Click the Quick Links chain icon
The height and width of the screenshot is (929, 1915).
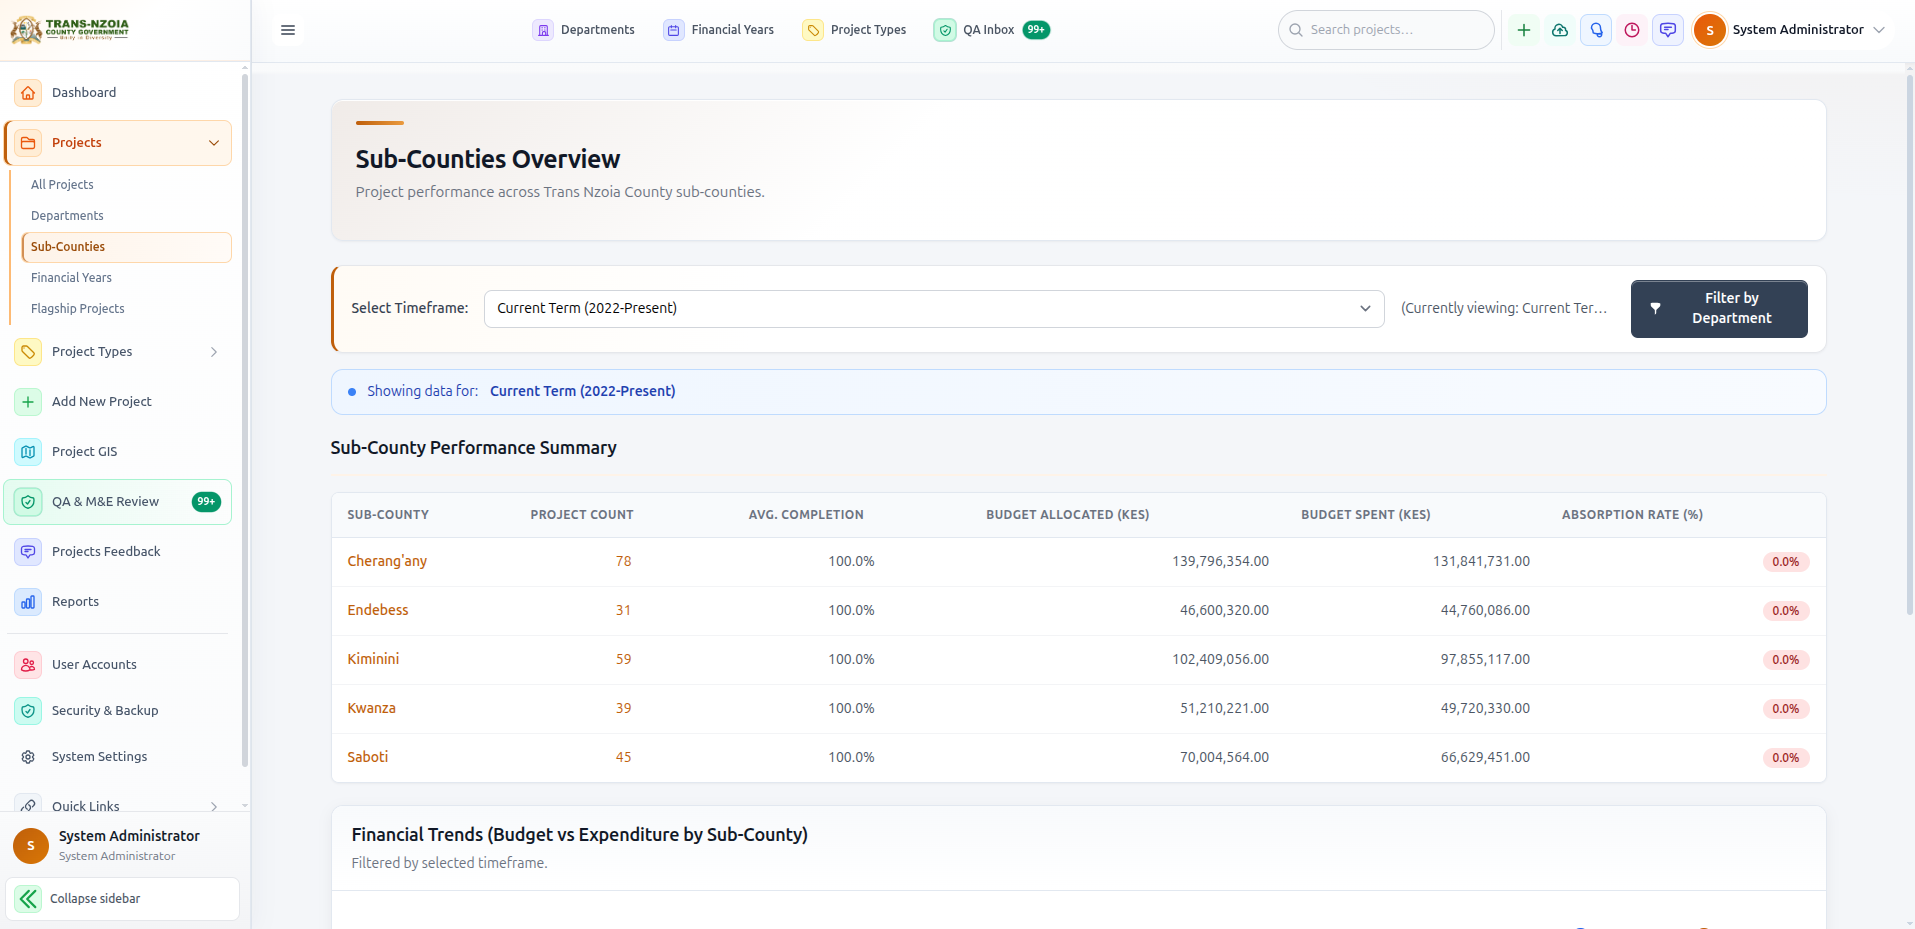tap(28, 805)
